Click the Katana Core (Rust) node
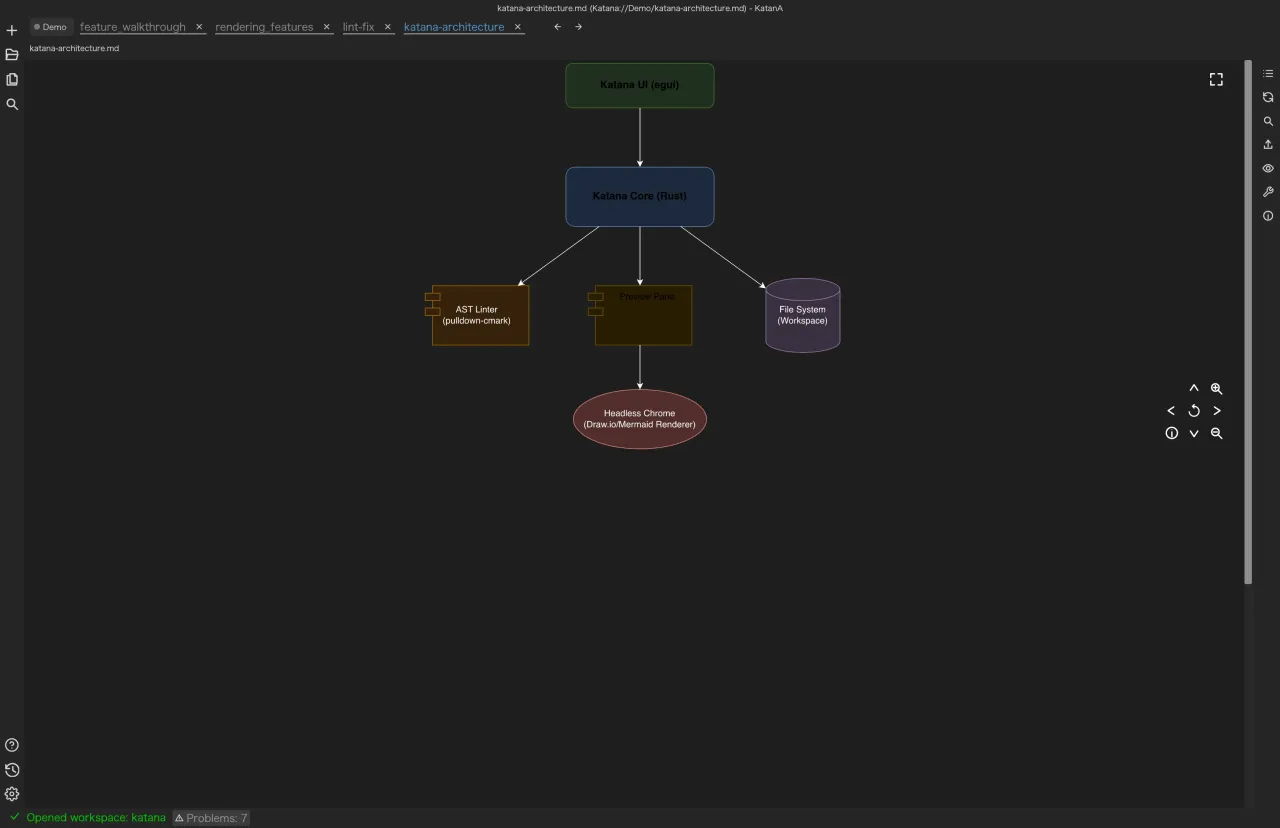The width and height of the screenshot is (1280, 828). click(640, 196)
